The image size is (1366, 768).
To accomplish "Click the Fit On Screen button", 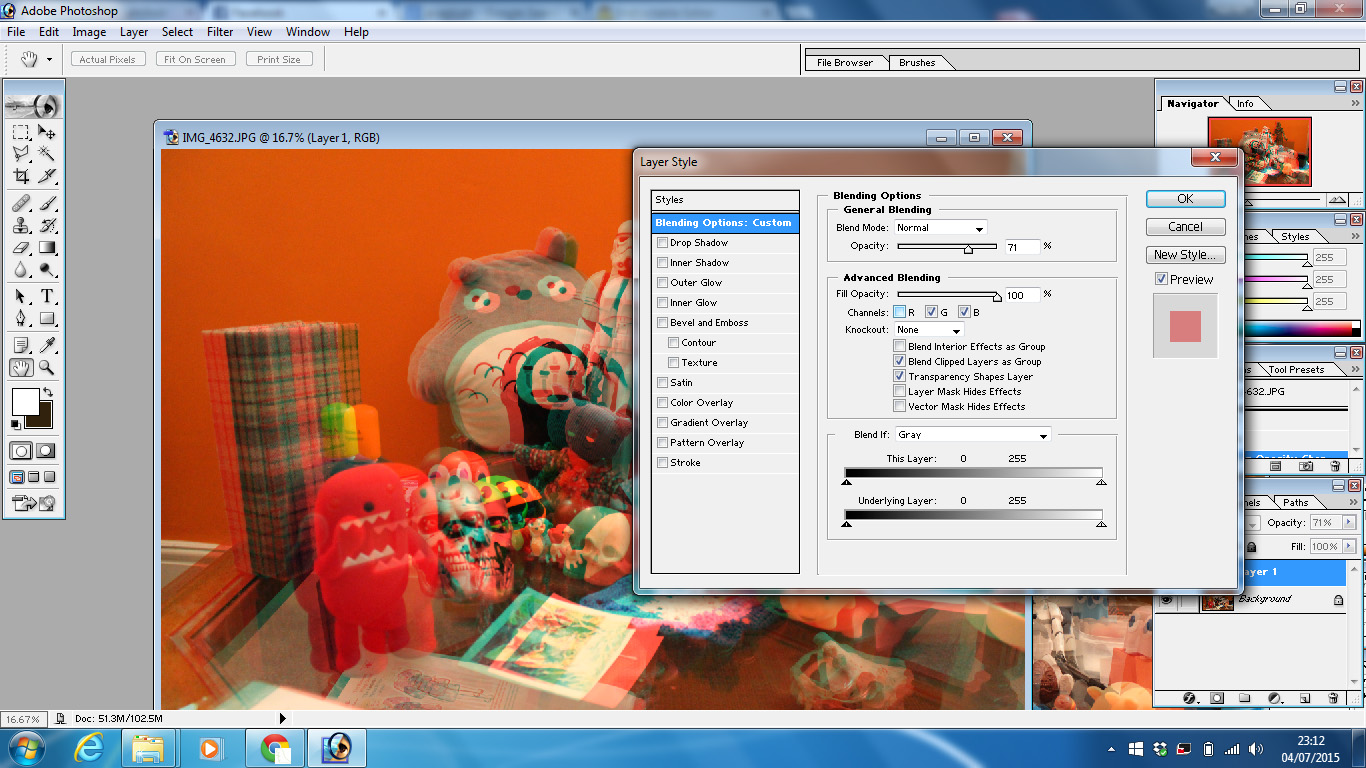I will click(196, 59).
